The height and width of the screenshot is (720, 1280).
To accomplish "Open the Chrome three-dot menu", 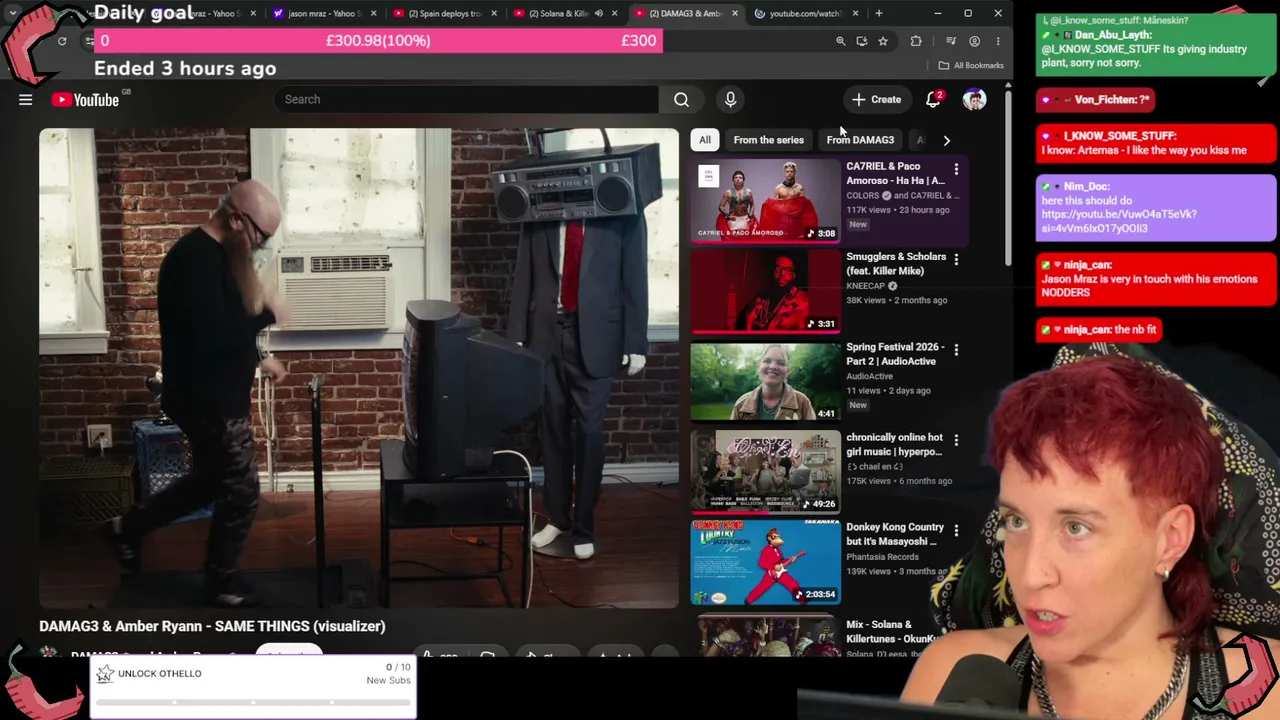I will 998,41.
